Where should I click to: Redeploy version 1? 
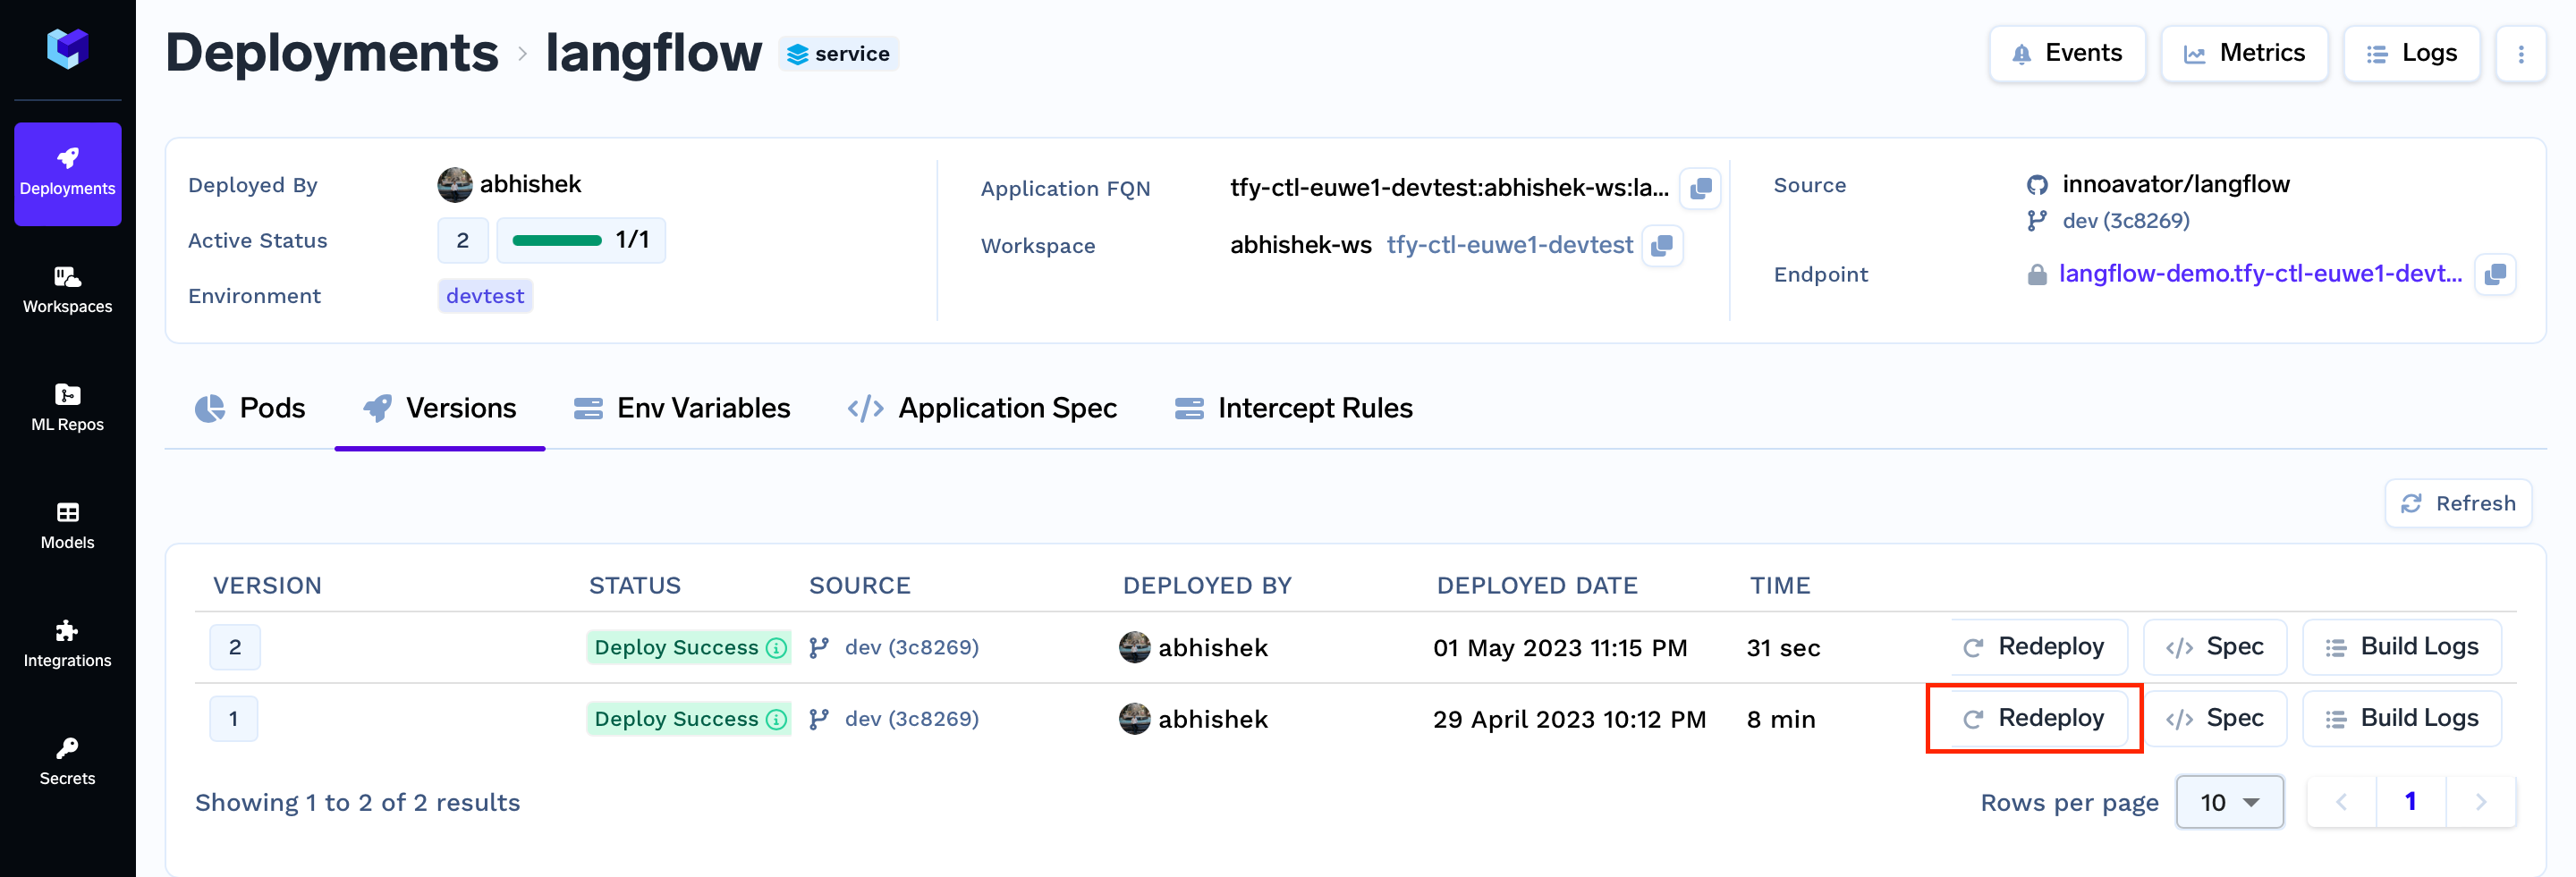pos(2033,718)
